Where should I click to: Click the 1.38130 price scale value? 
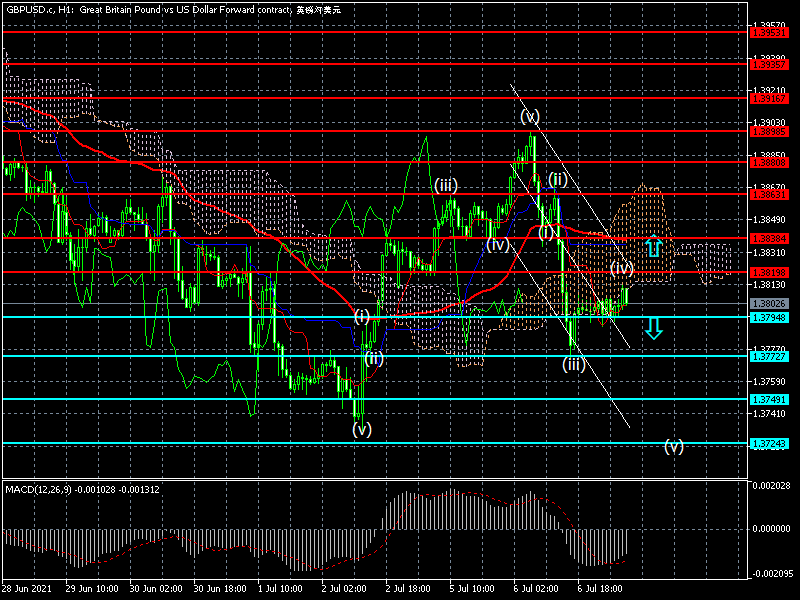point(769,285)
